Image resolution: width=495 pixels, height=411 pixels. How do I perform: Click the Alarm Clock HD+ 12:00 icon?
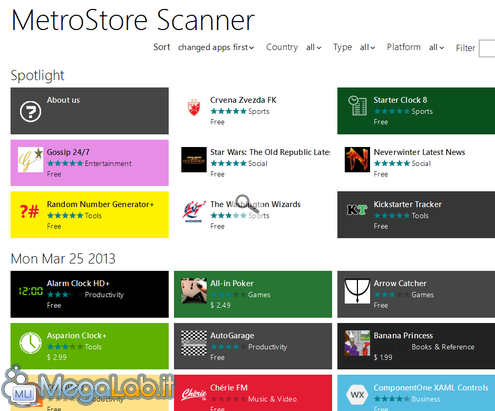click(30, 291)
